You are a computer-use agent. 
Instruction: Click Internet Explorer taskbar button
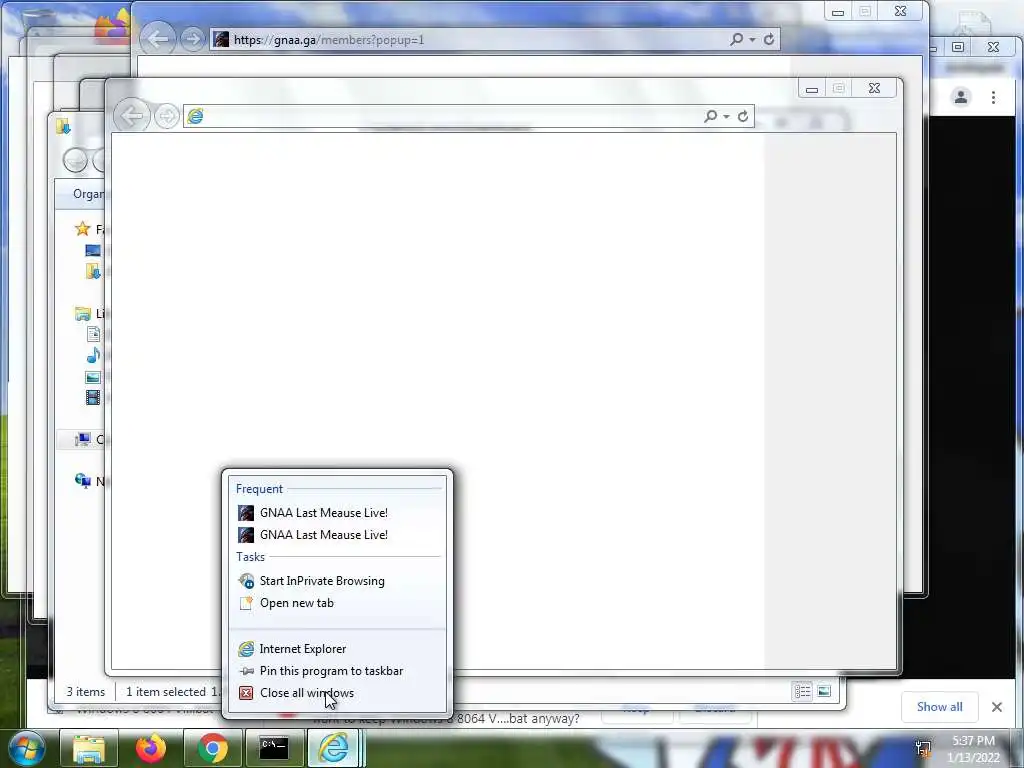click(334, 748)
